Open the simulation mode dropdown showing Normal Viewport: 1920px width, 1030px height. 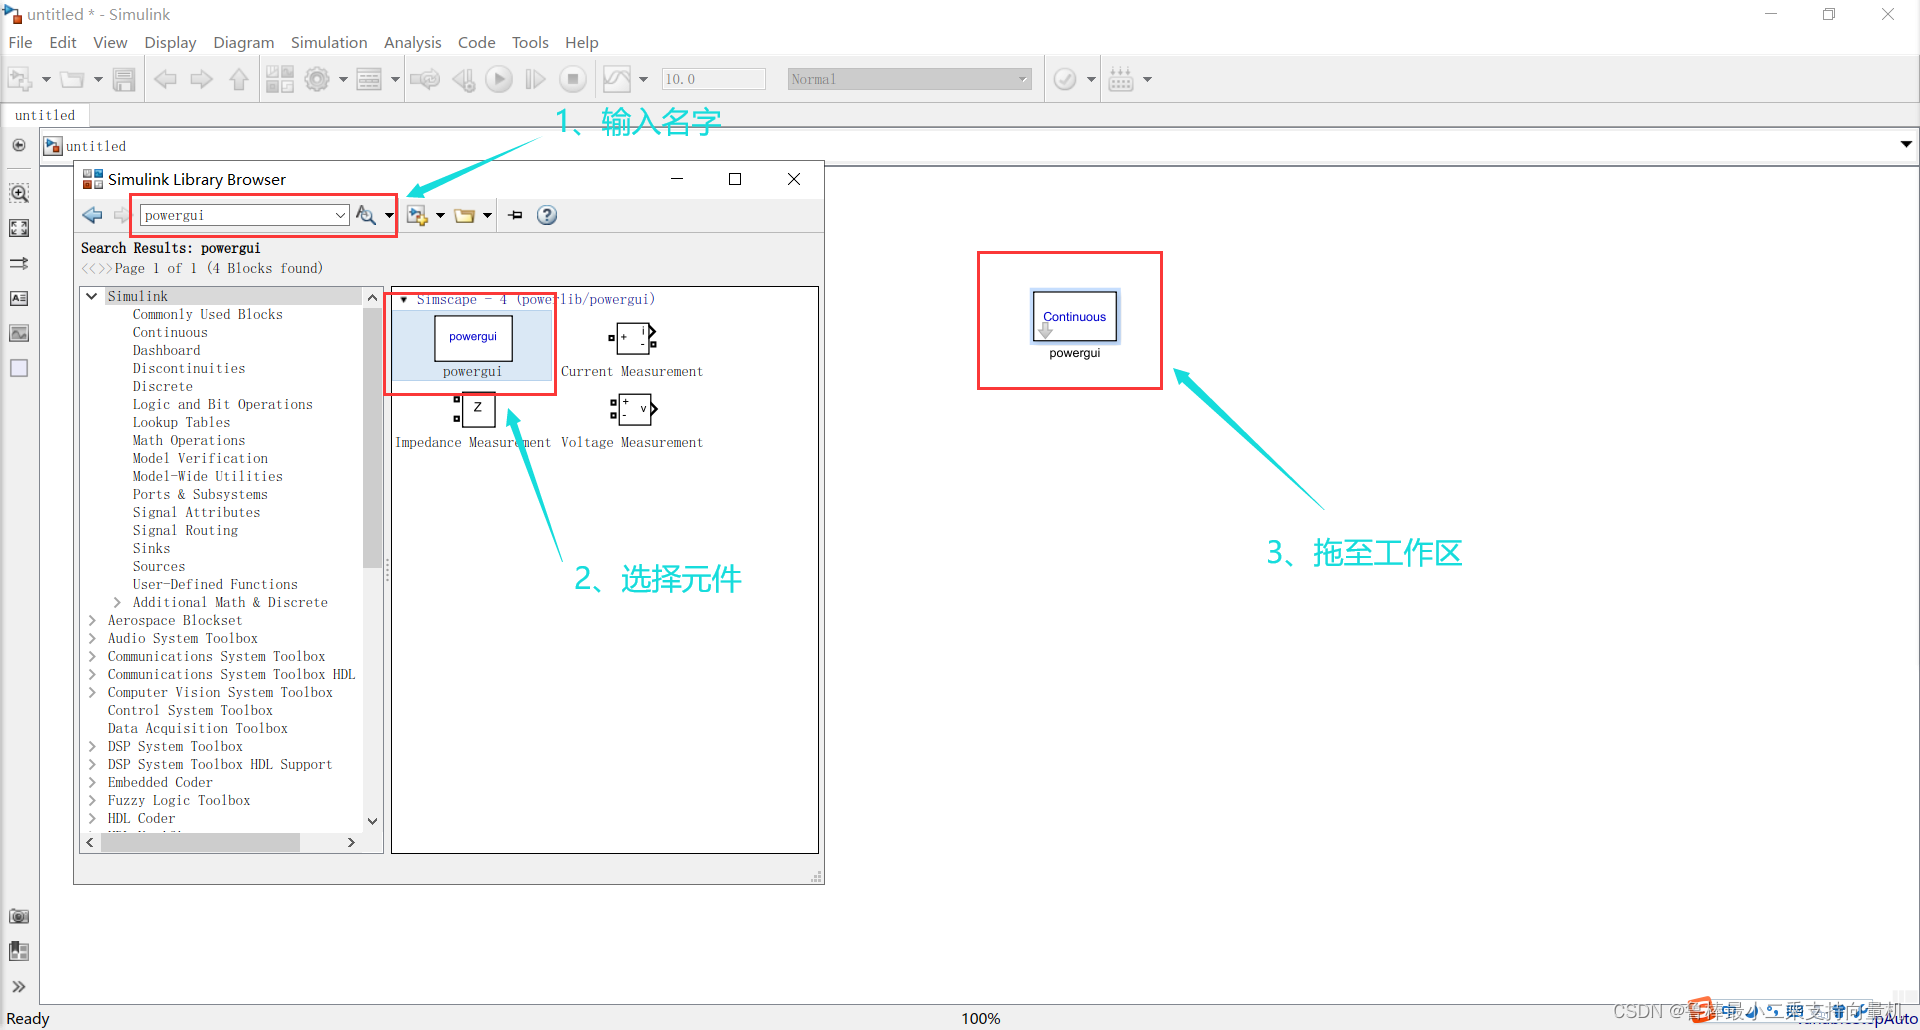point(1022,79)
